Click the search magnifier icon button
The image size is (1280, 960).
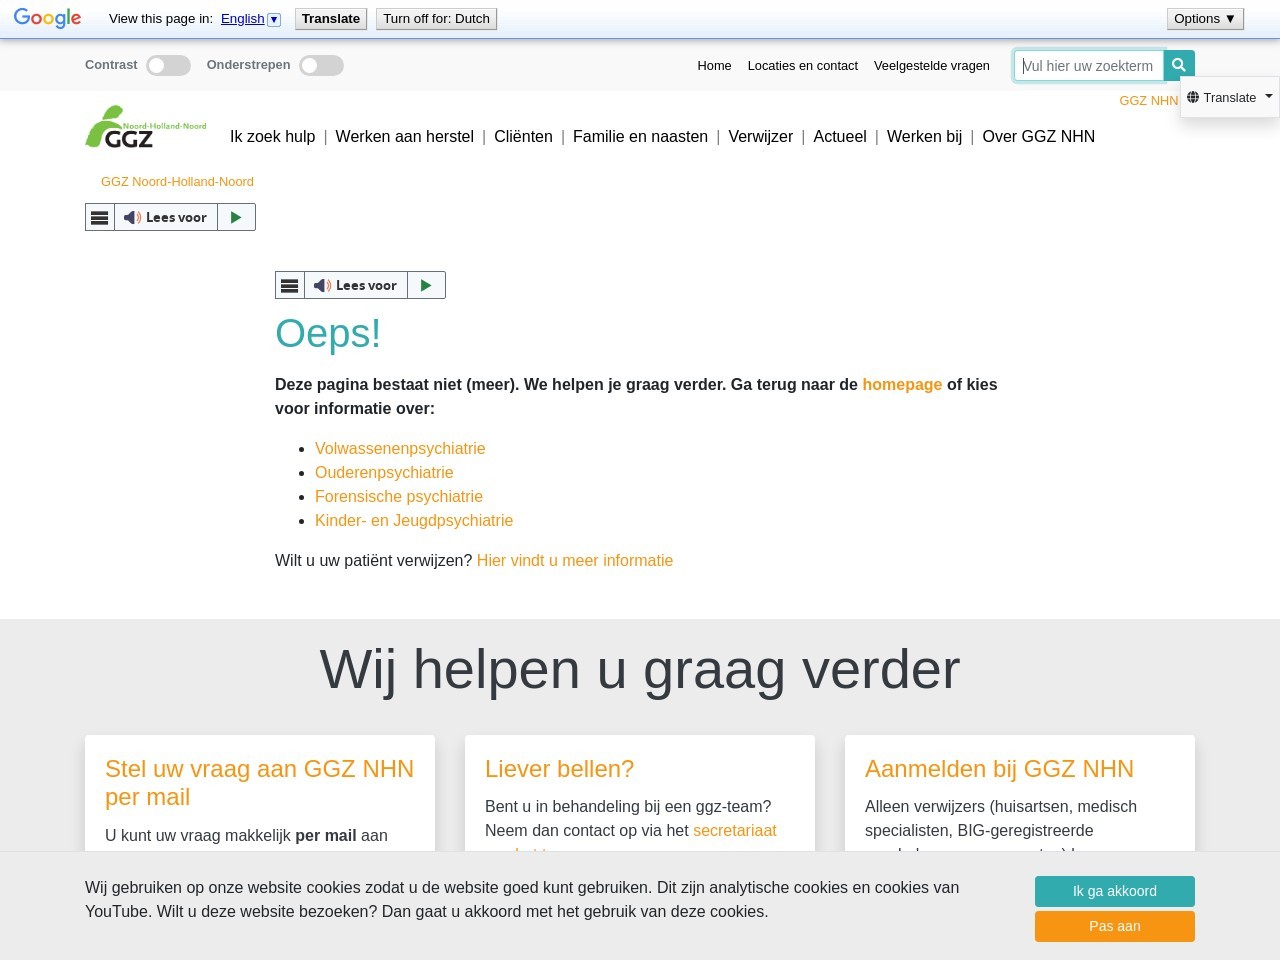pyautogui.click(x=1179, y=65)
